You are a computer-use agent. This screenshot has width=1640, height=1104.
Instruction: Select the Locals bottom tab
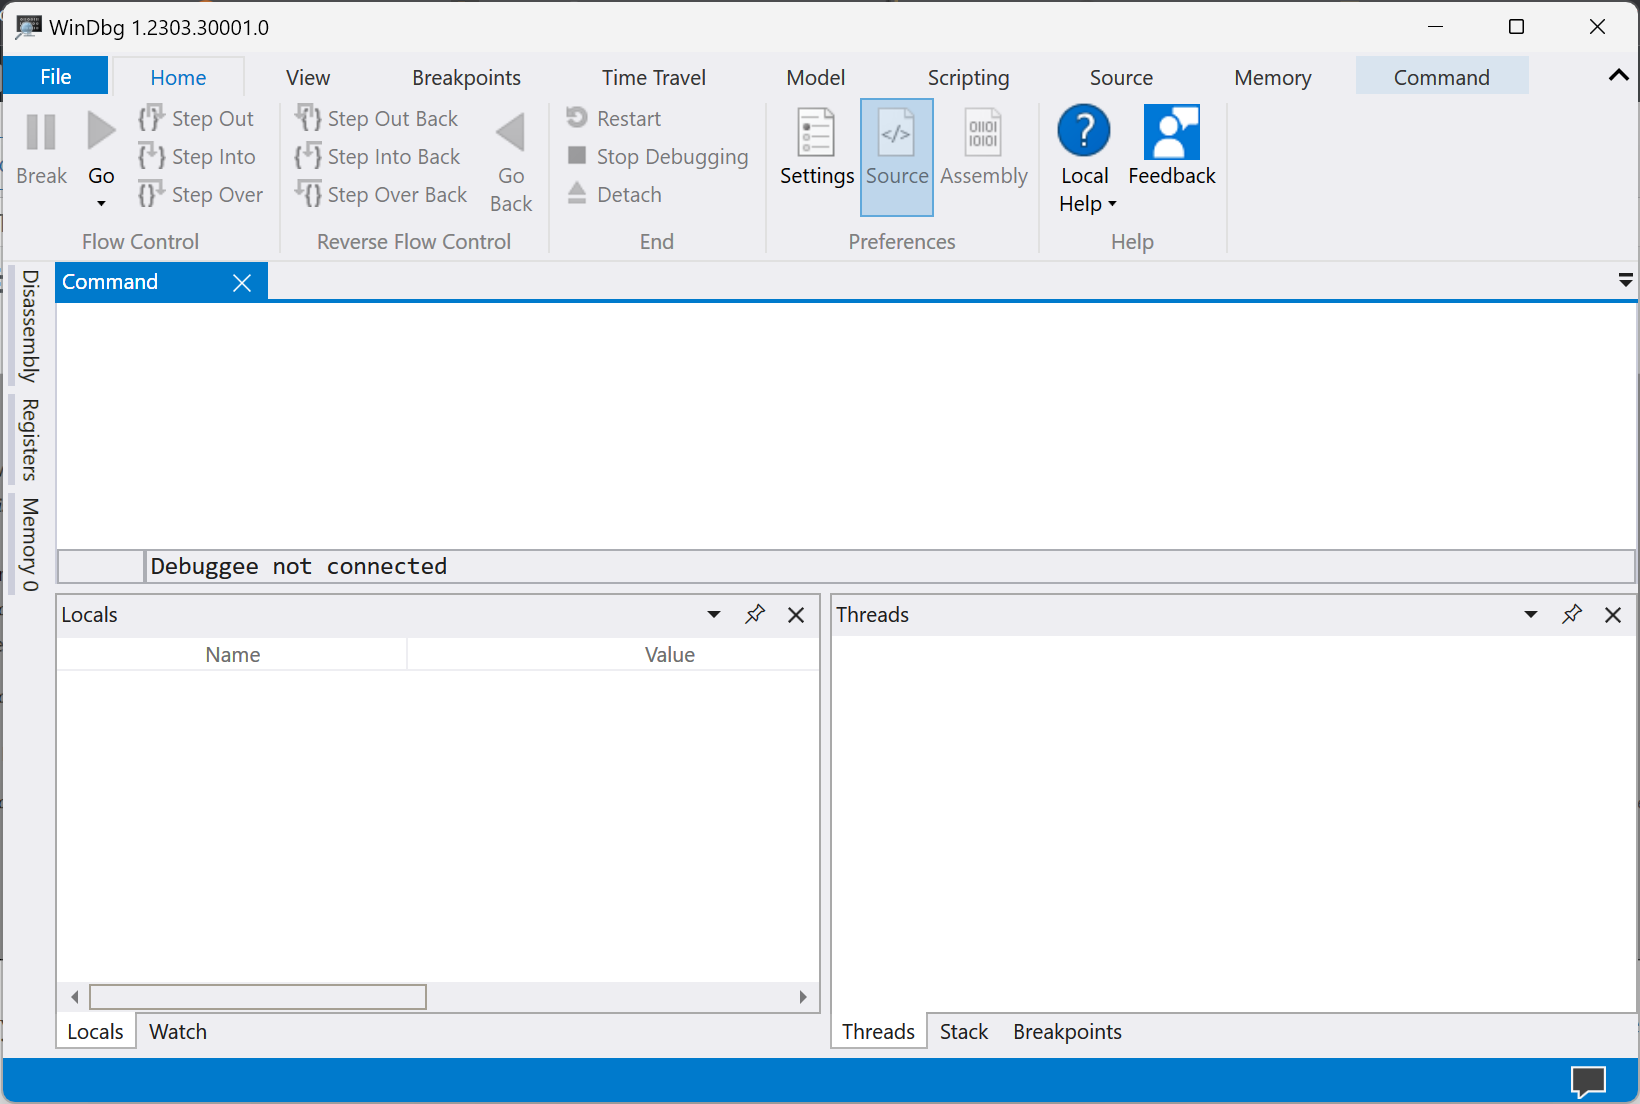(x=95, y=1032)
